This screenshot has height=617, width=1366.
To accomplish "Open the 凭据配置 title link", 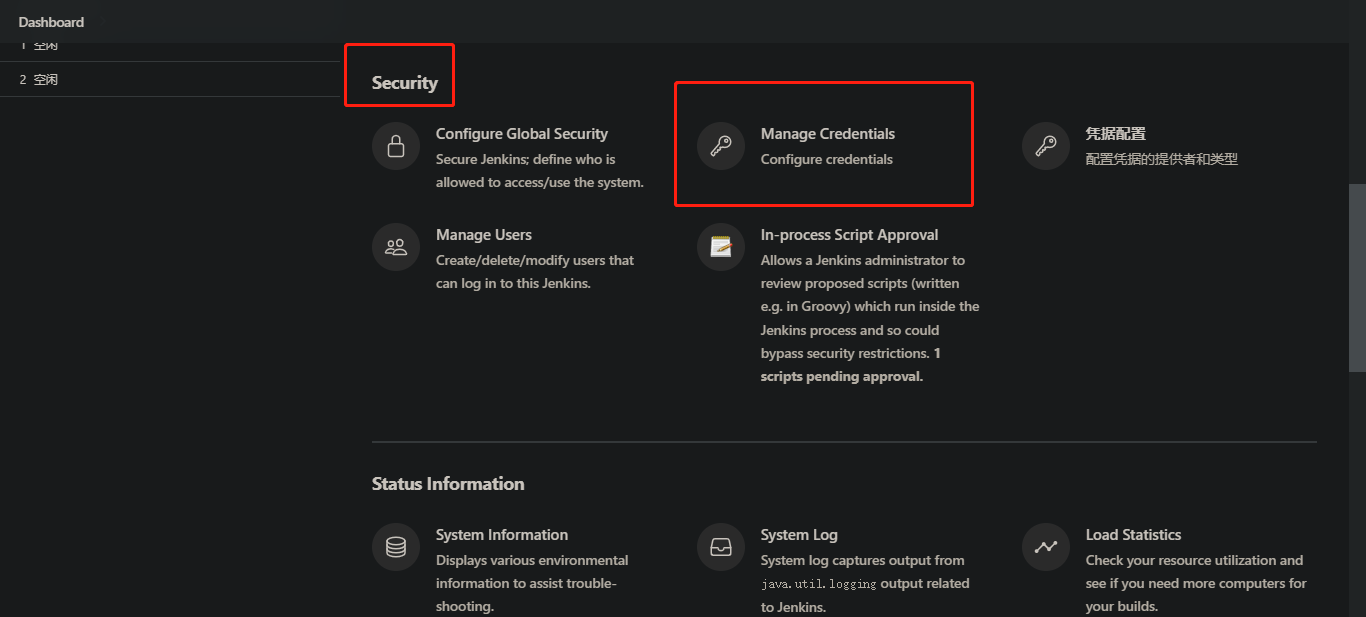I will [x=1116, y=134].
